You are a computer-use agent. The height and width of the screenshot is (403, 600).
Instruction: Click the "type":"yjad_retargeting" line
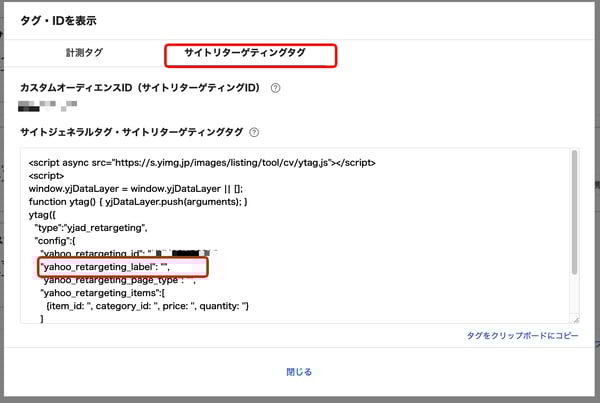point(91,228)
